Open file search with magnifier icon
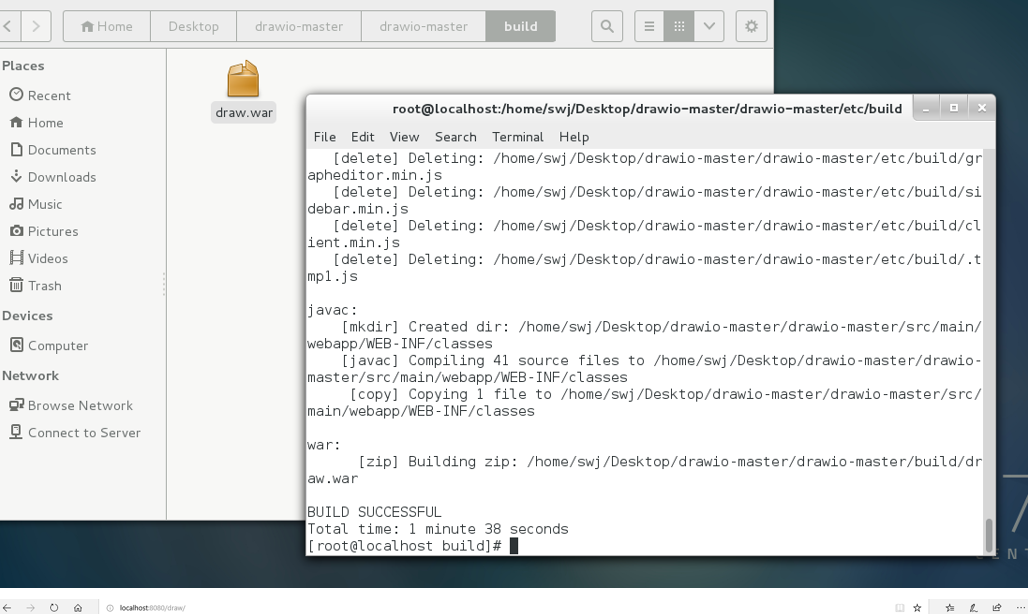Viewport: 1028px width, 614px height. click(607, 26)
